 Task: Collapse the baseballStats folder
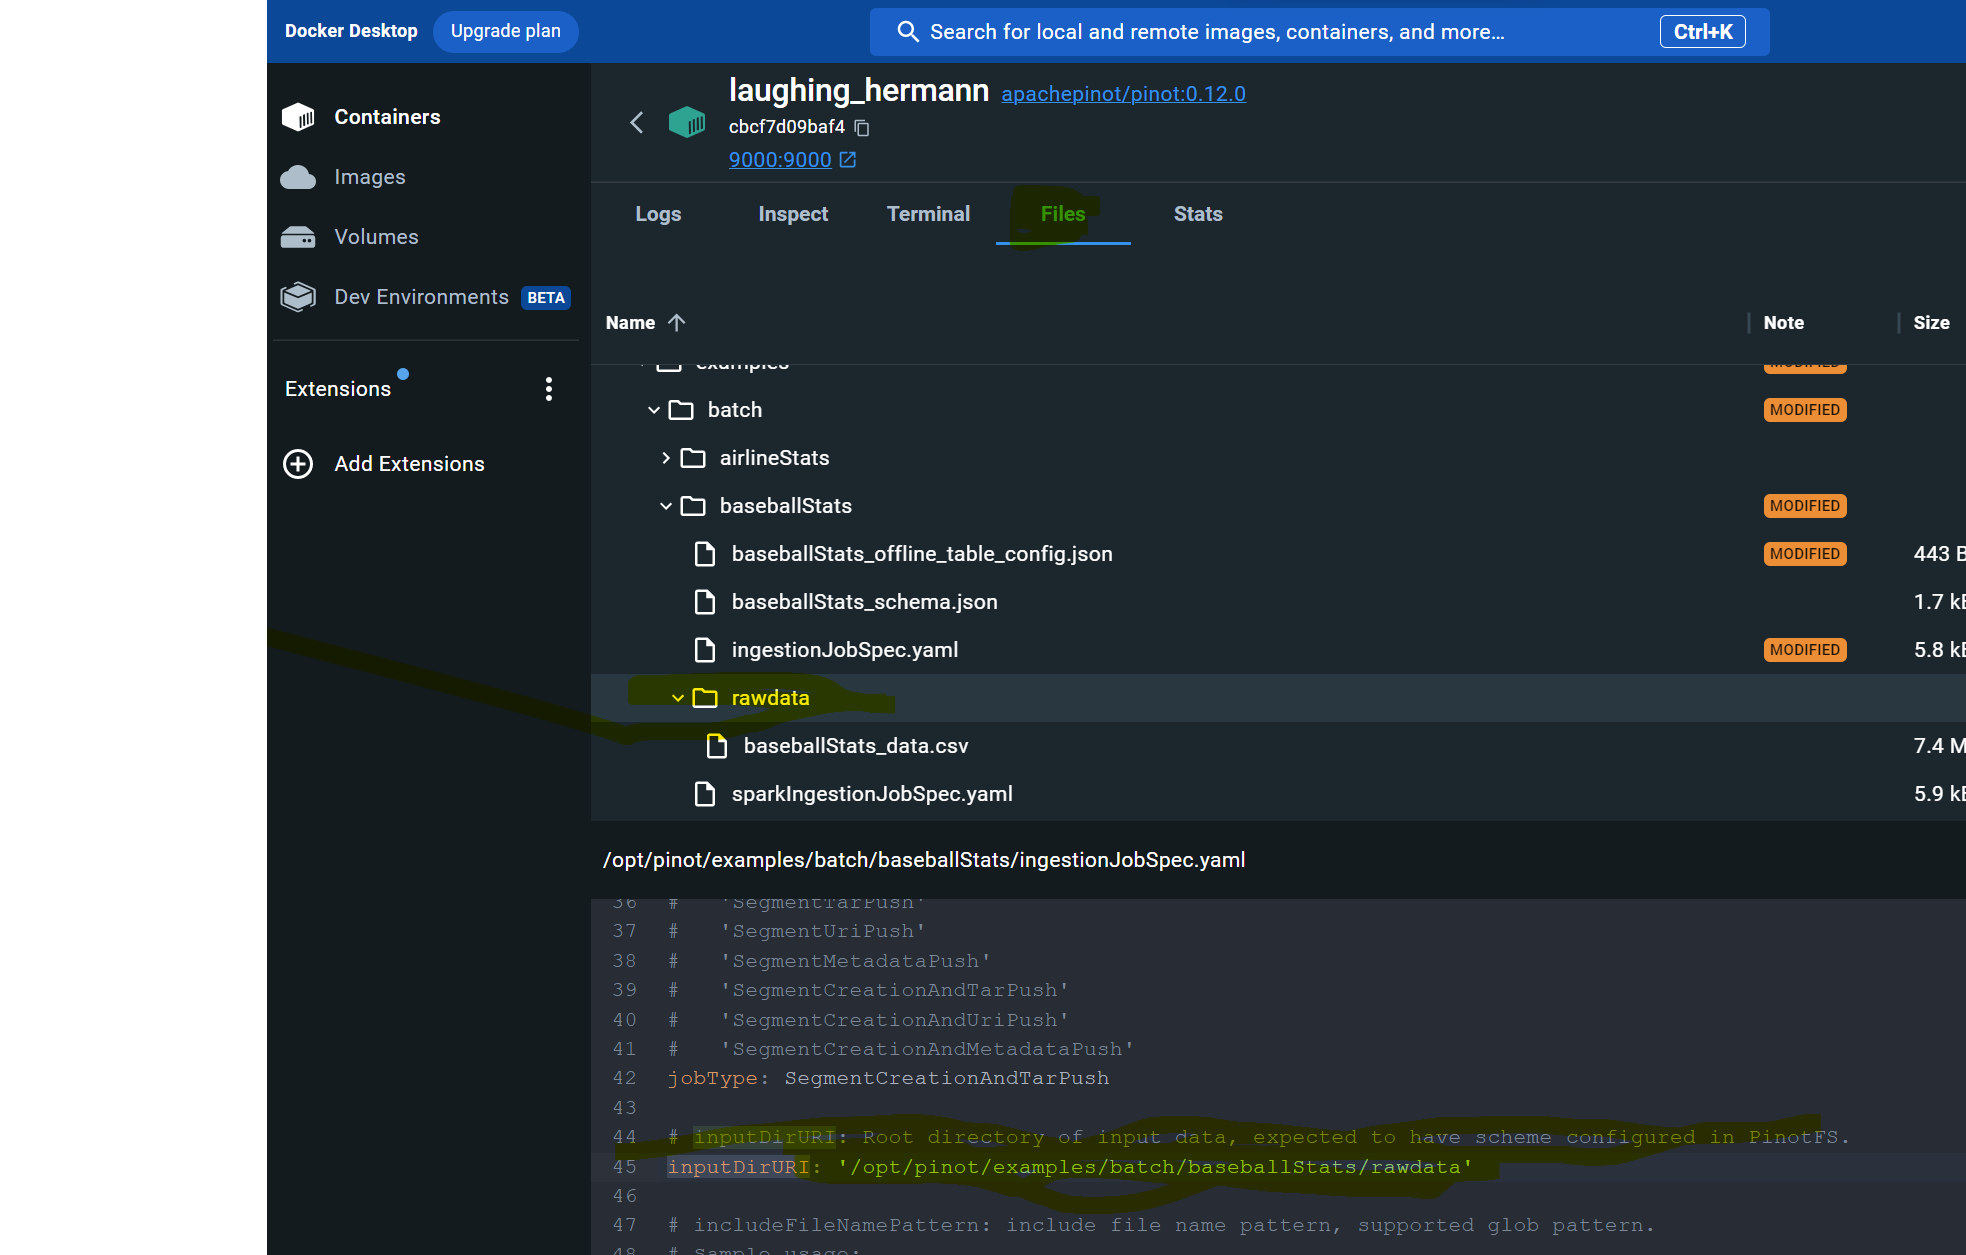tap(667, 506)
